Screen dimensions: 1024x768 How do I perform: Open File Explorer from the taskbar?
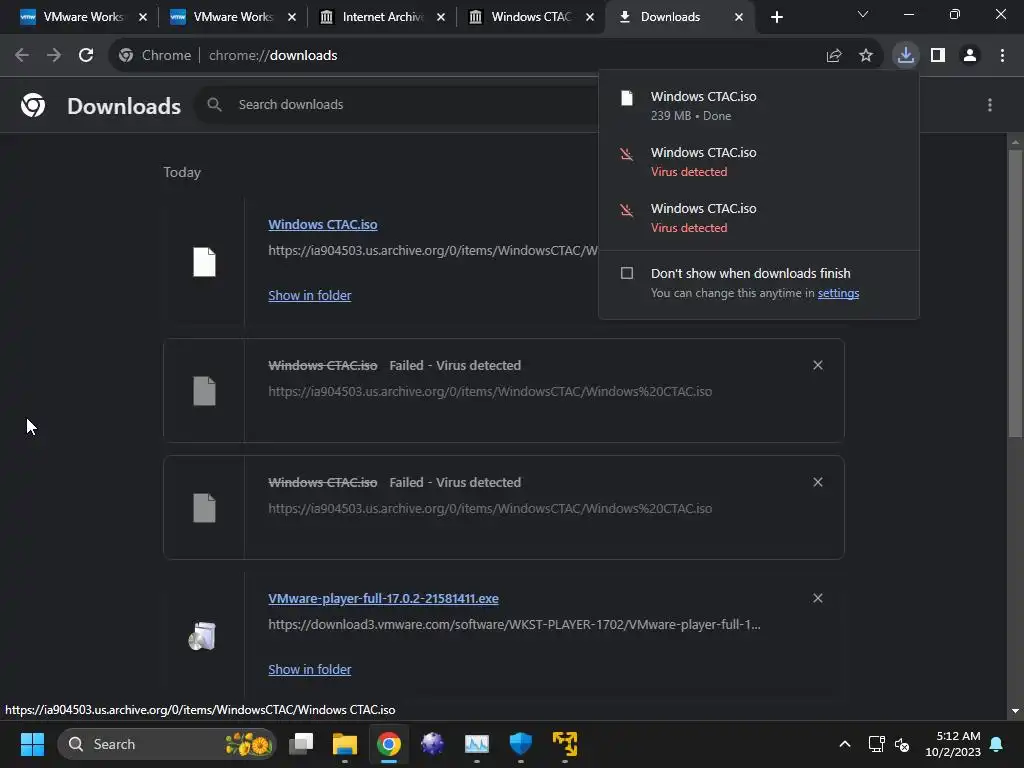click(345, 744)
